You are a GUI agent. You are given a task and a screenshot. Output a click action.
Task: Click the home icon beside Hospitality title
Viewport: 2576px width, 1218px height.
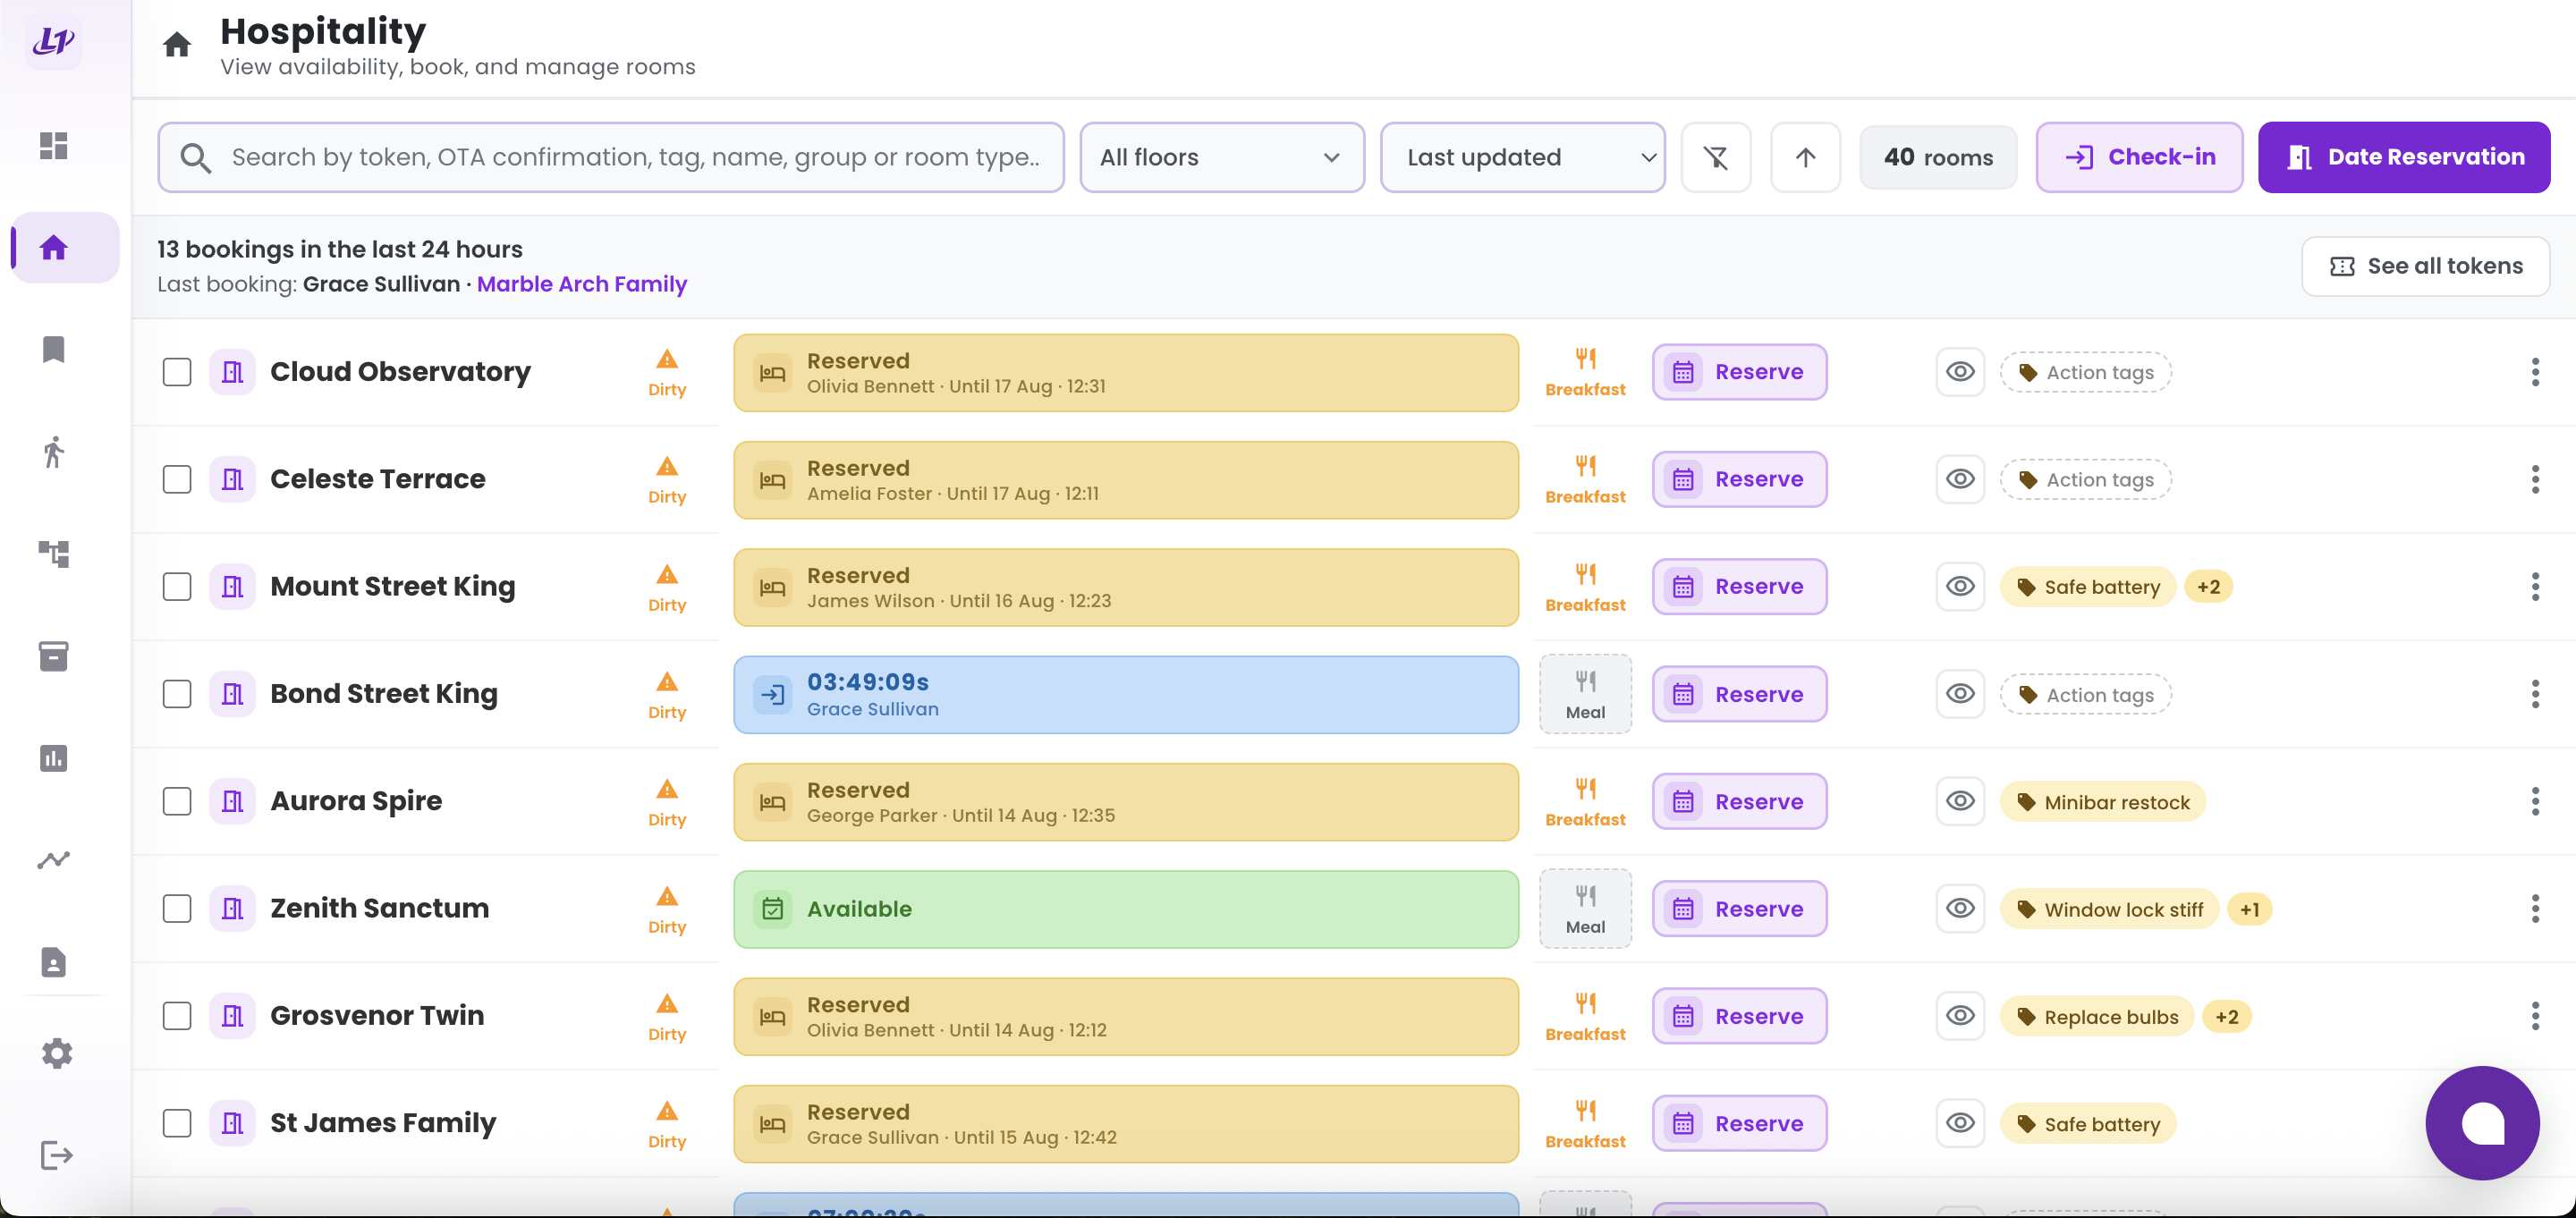(177, 45)
